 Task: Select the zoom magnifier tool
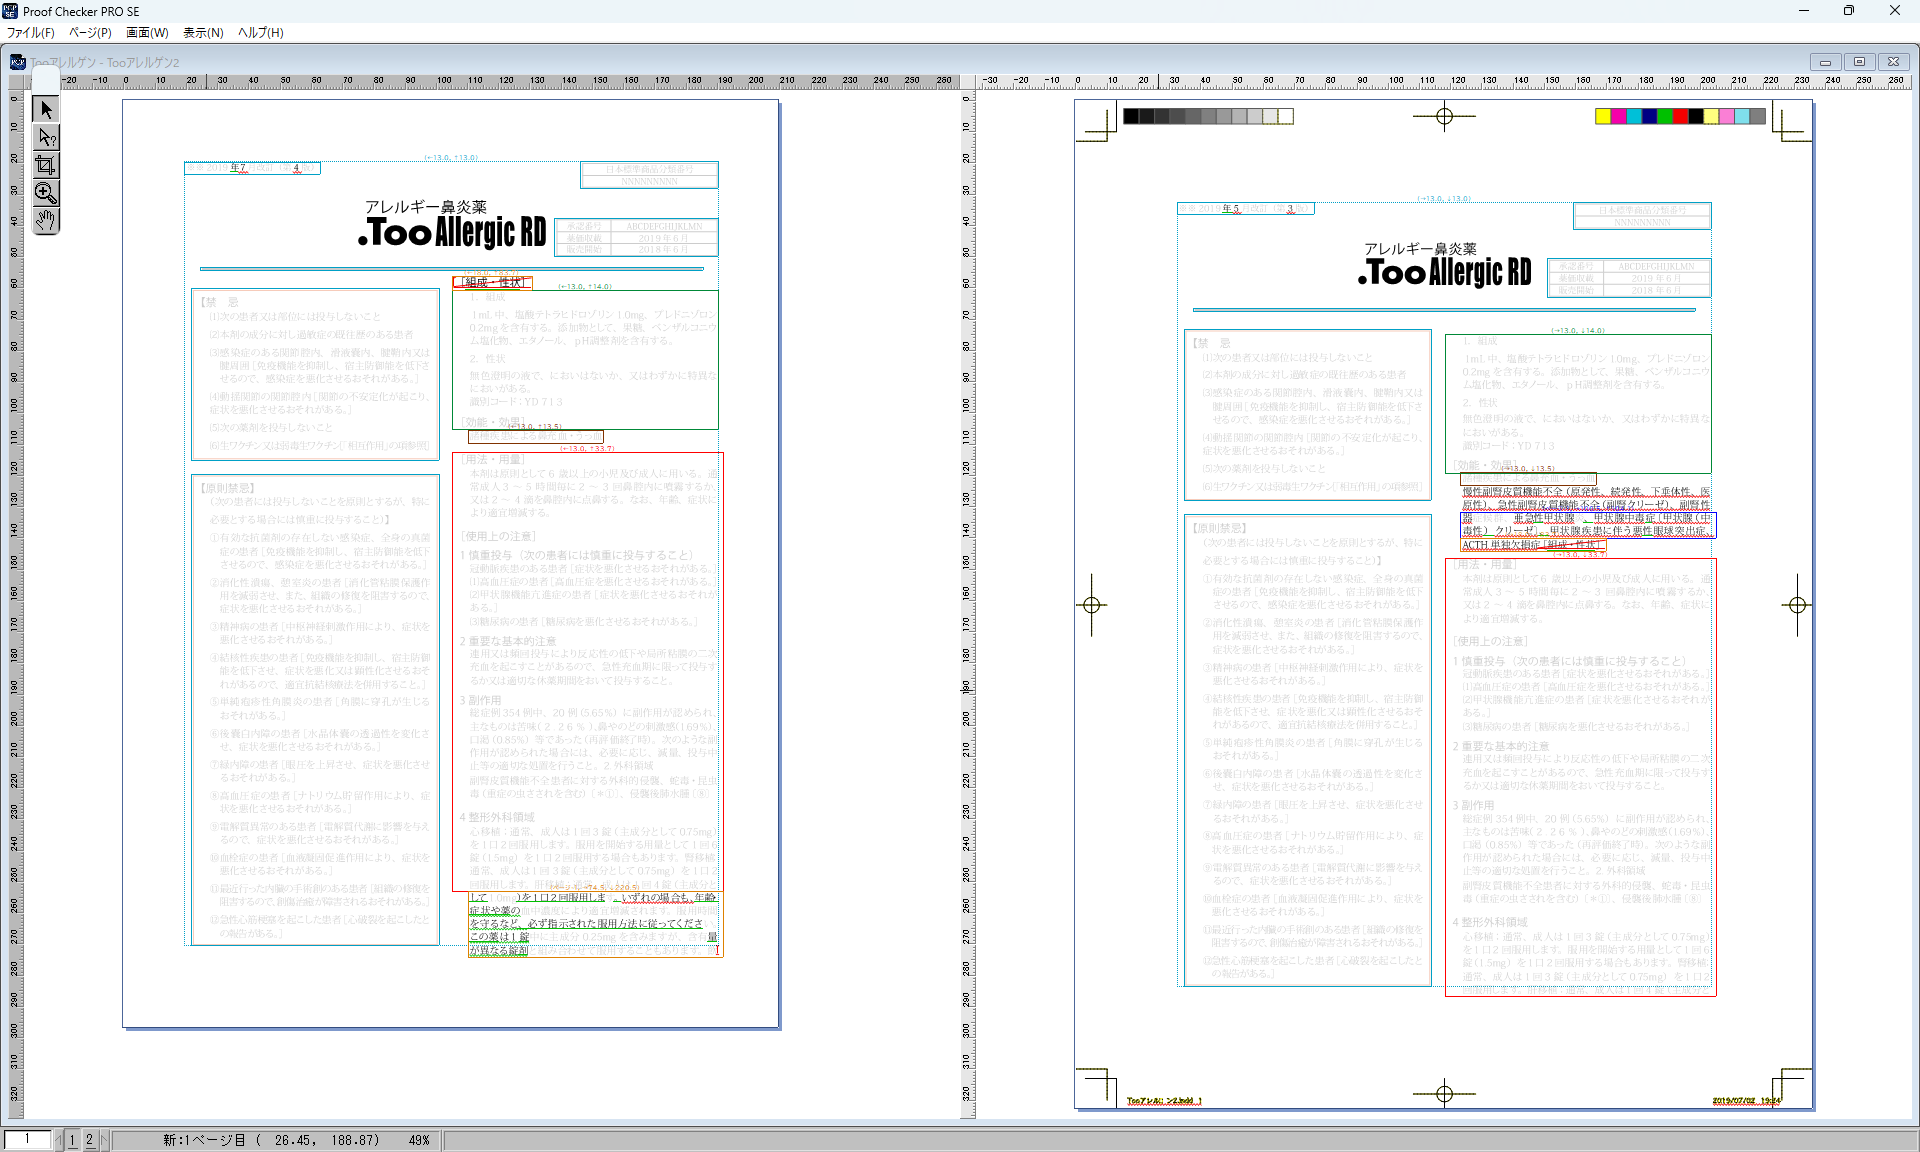[46, 193]
